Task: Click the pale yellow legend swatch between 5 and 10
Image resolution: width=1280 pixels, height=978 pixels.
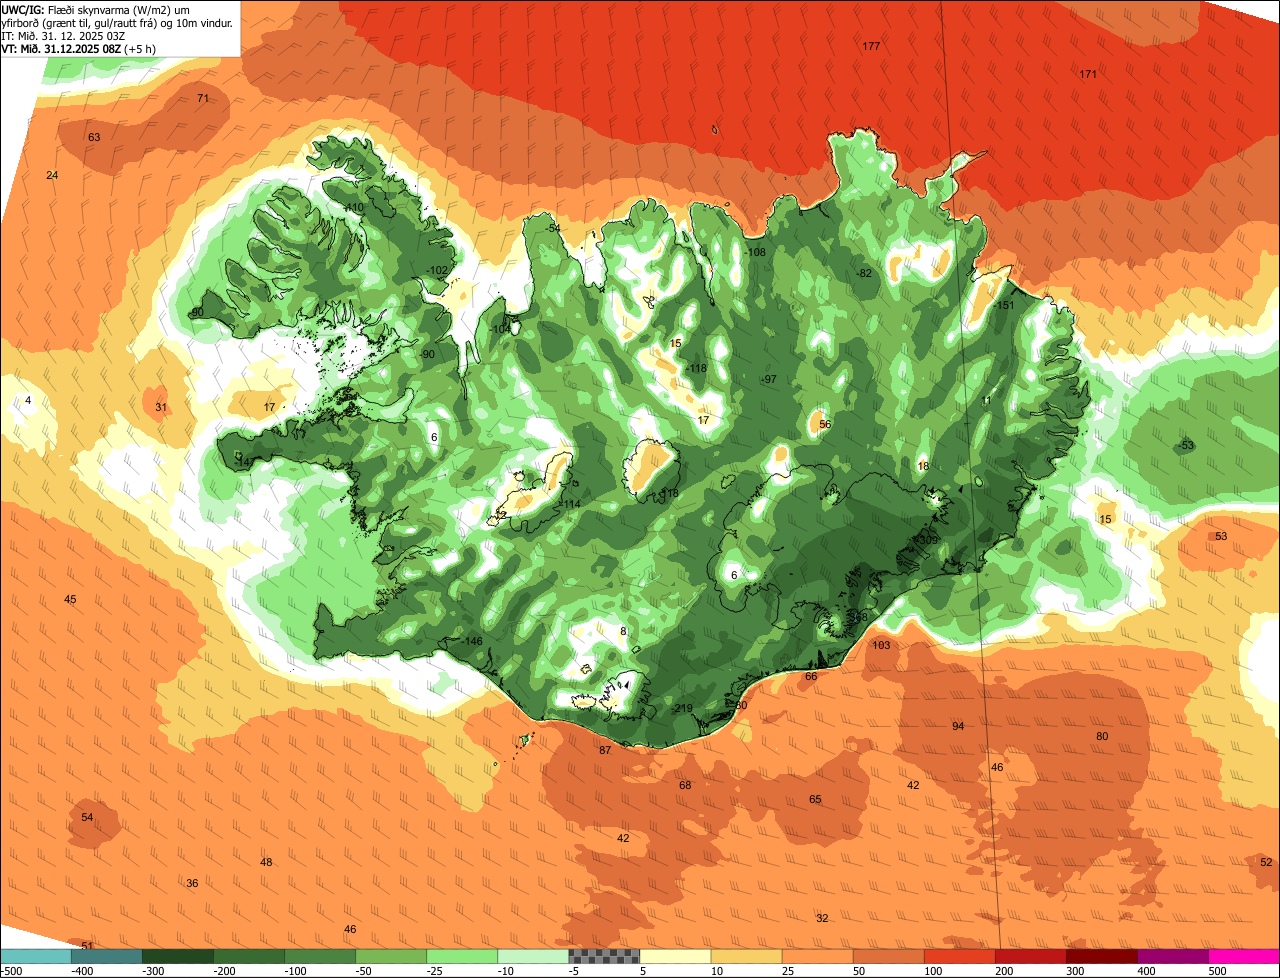Action: click(x=675, y=956)
